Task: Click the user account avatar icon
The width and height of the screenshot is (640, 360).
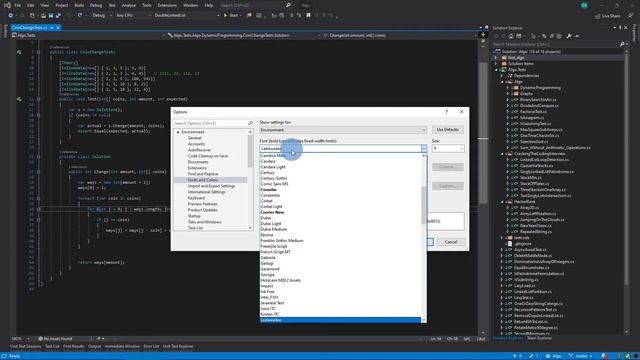Action: pos(584,5)
